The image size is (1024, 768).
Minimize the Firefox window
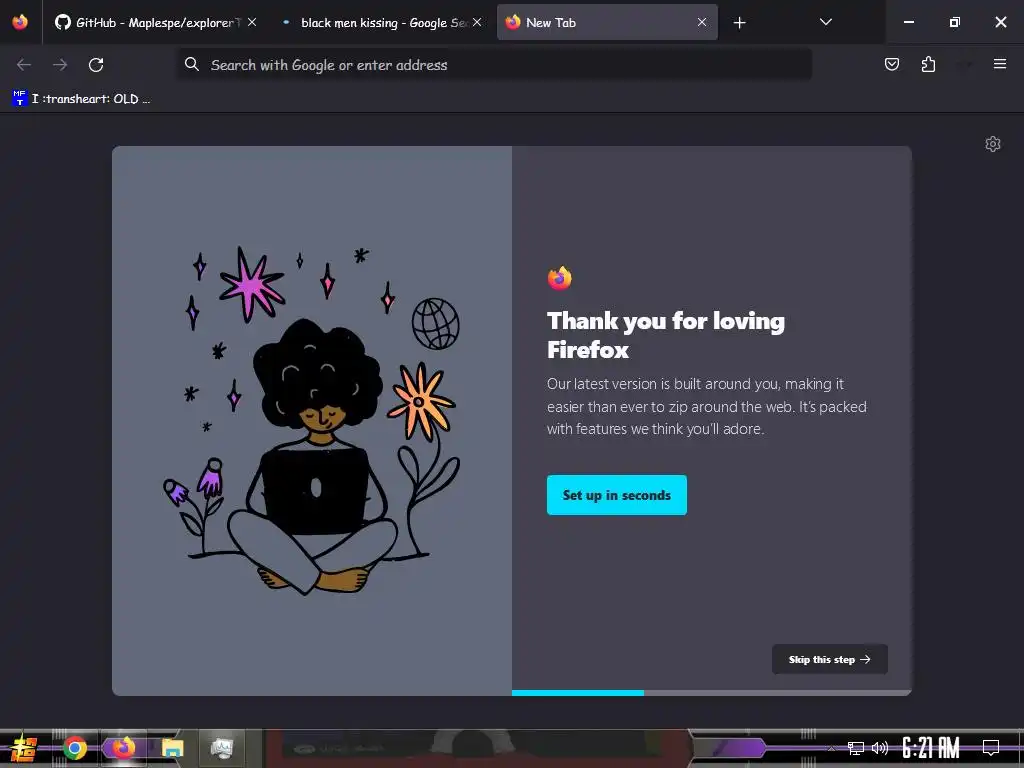click(908, 22)
